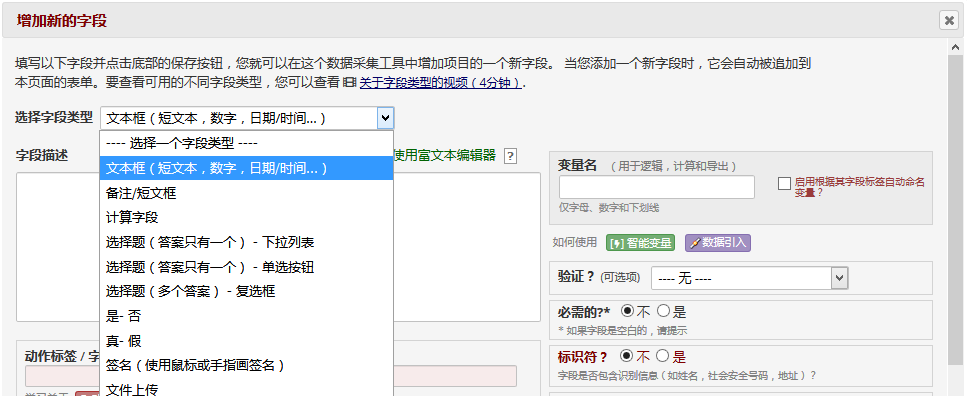Select 选择题 下拉列表 option
Screen dimensions: 967x396
[x=246, y=242]
